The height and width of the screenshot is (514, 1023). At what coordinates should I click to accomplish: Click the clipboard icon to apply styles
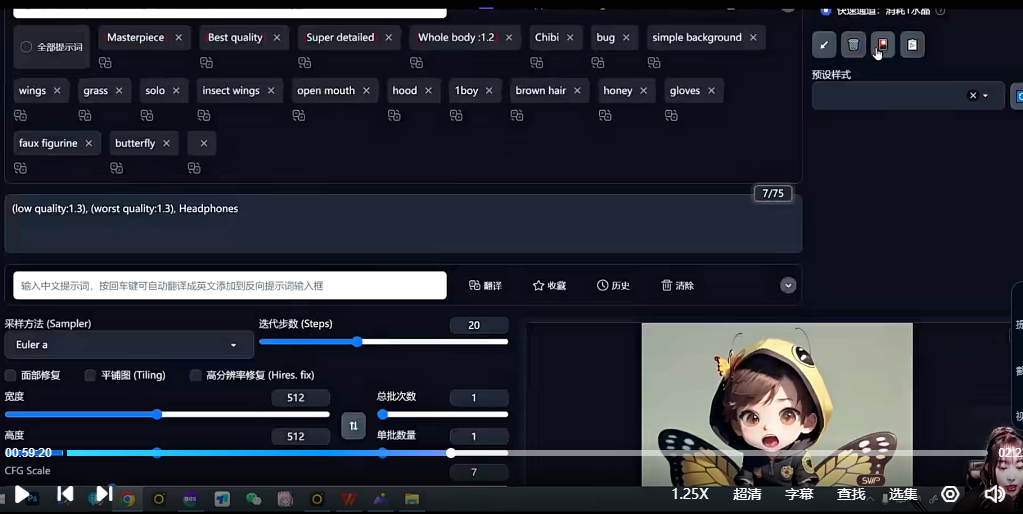click(x=912, y=45)
